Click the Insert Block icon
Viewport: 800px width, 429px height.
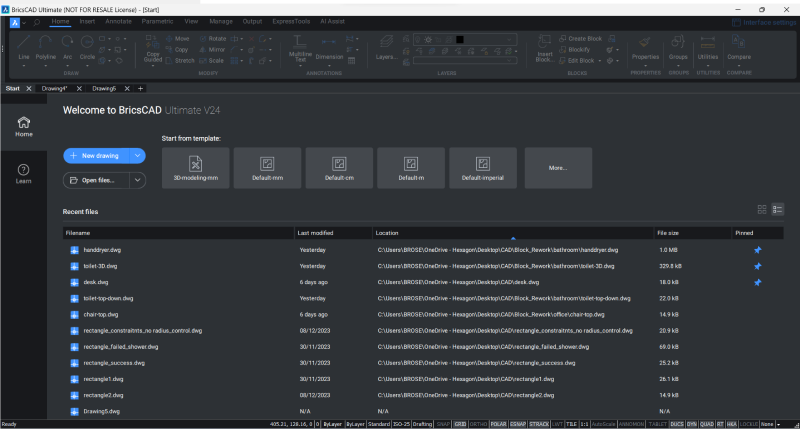pyautogui.click(x=544, y=42)
